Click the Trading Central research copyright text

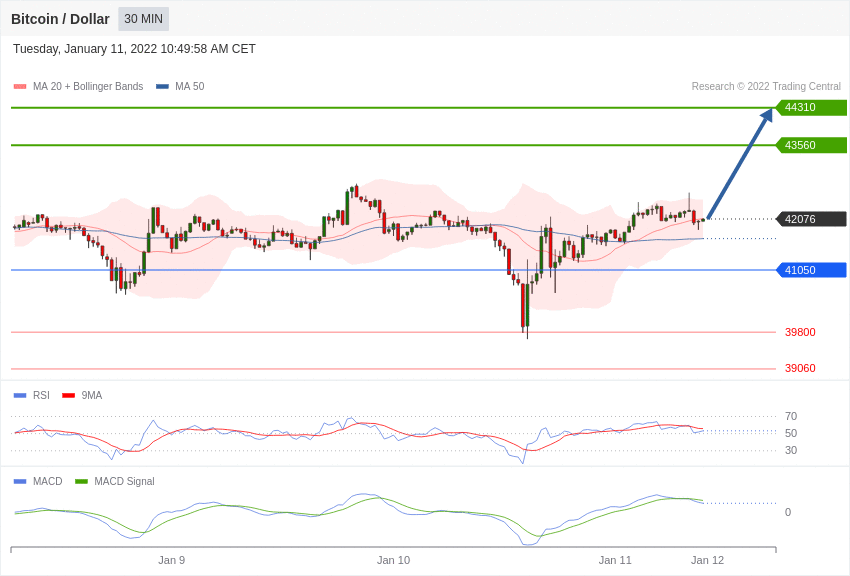tap(766, 87)
